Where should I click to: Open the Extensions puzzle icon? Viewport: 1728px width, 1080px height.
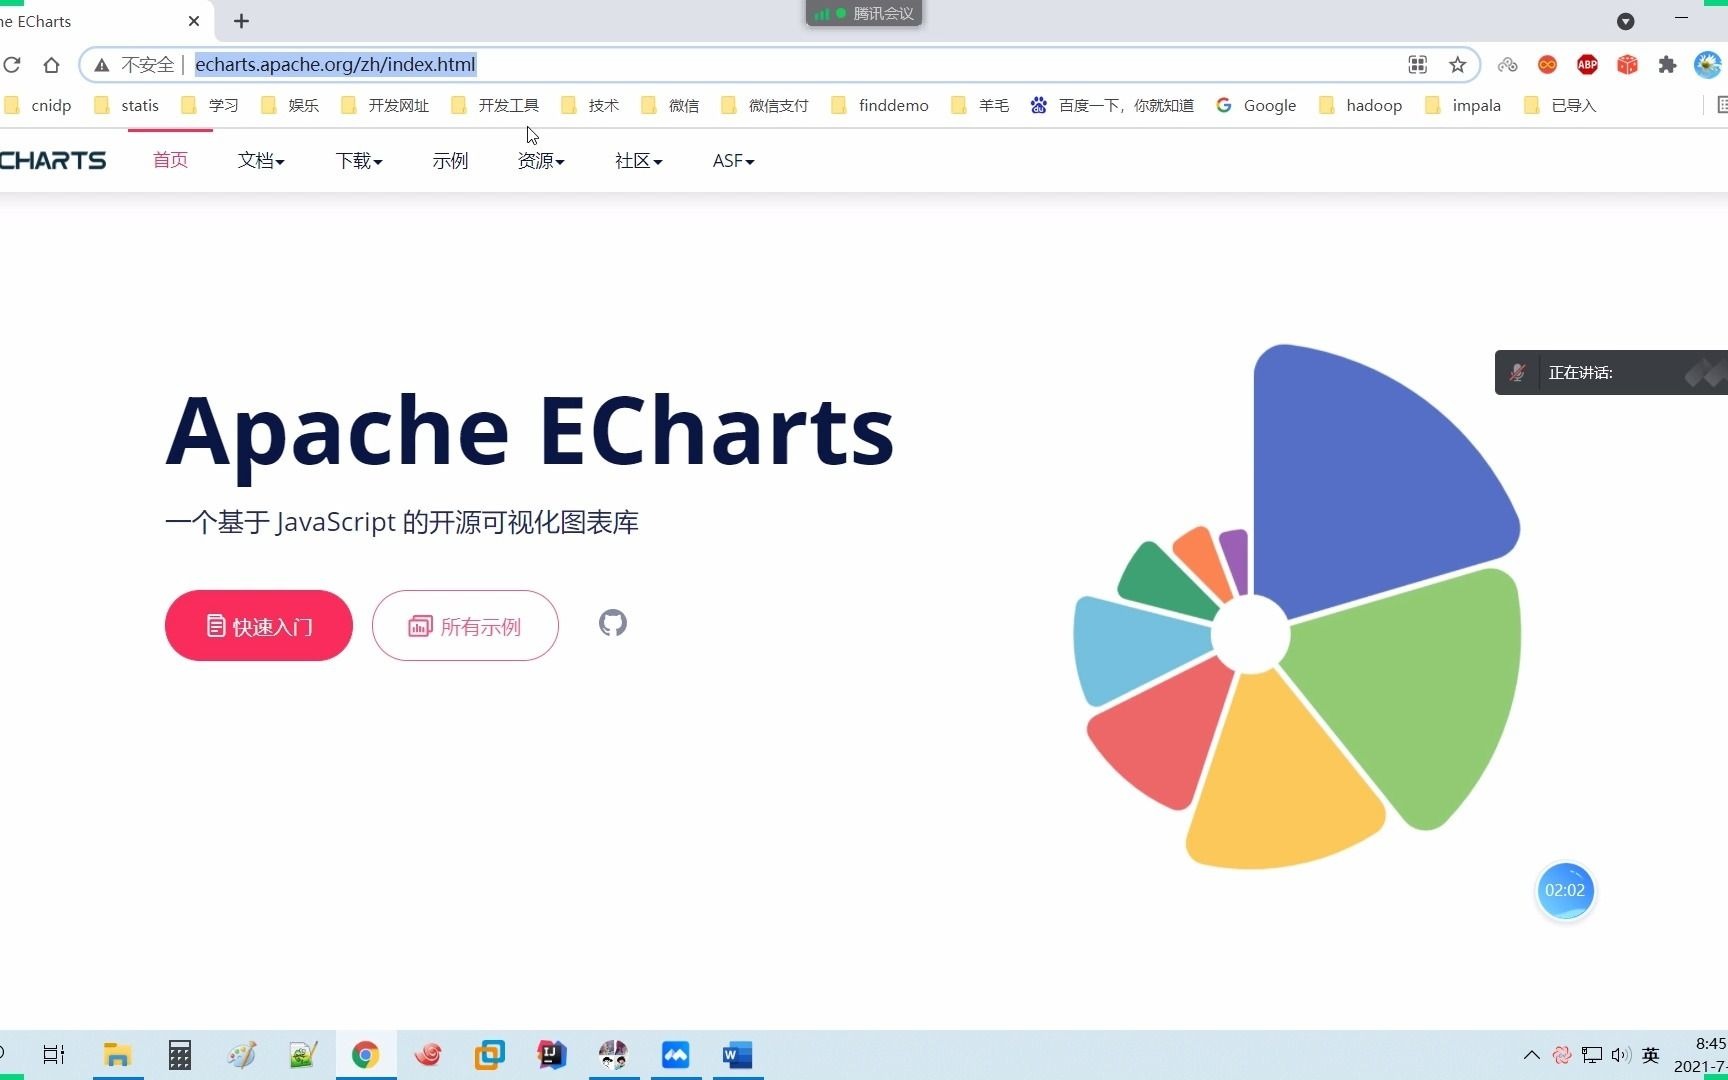tap(1667, 65)
